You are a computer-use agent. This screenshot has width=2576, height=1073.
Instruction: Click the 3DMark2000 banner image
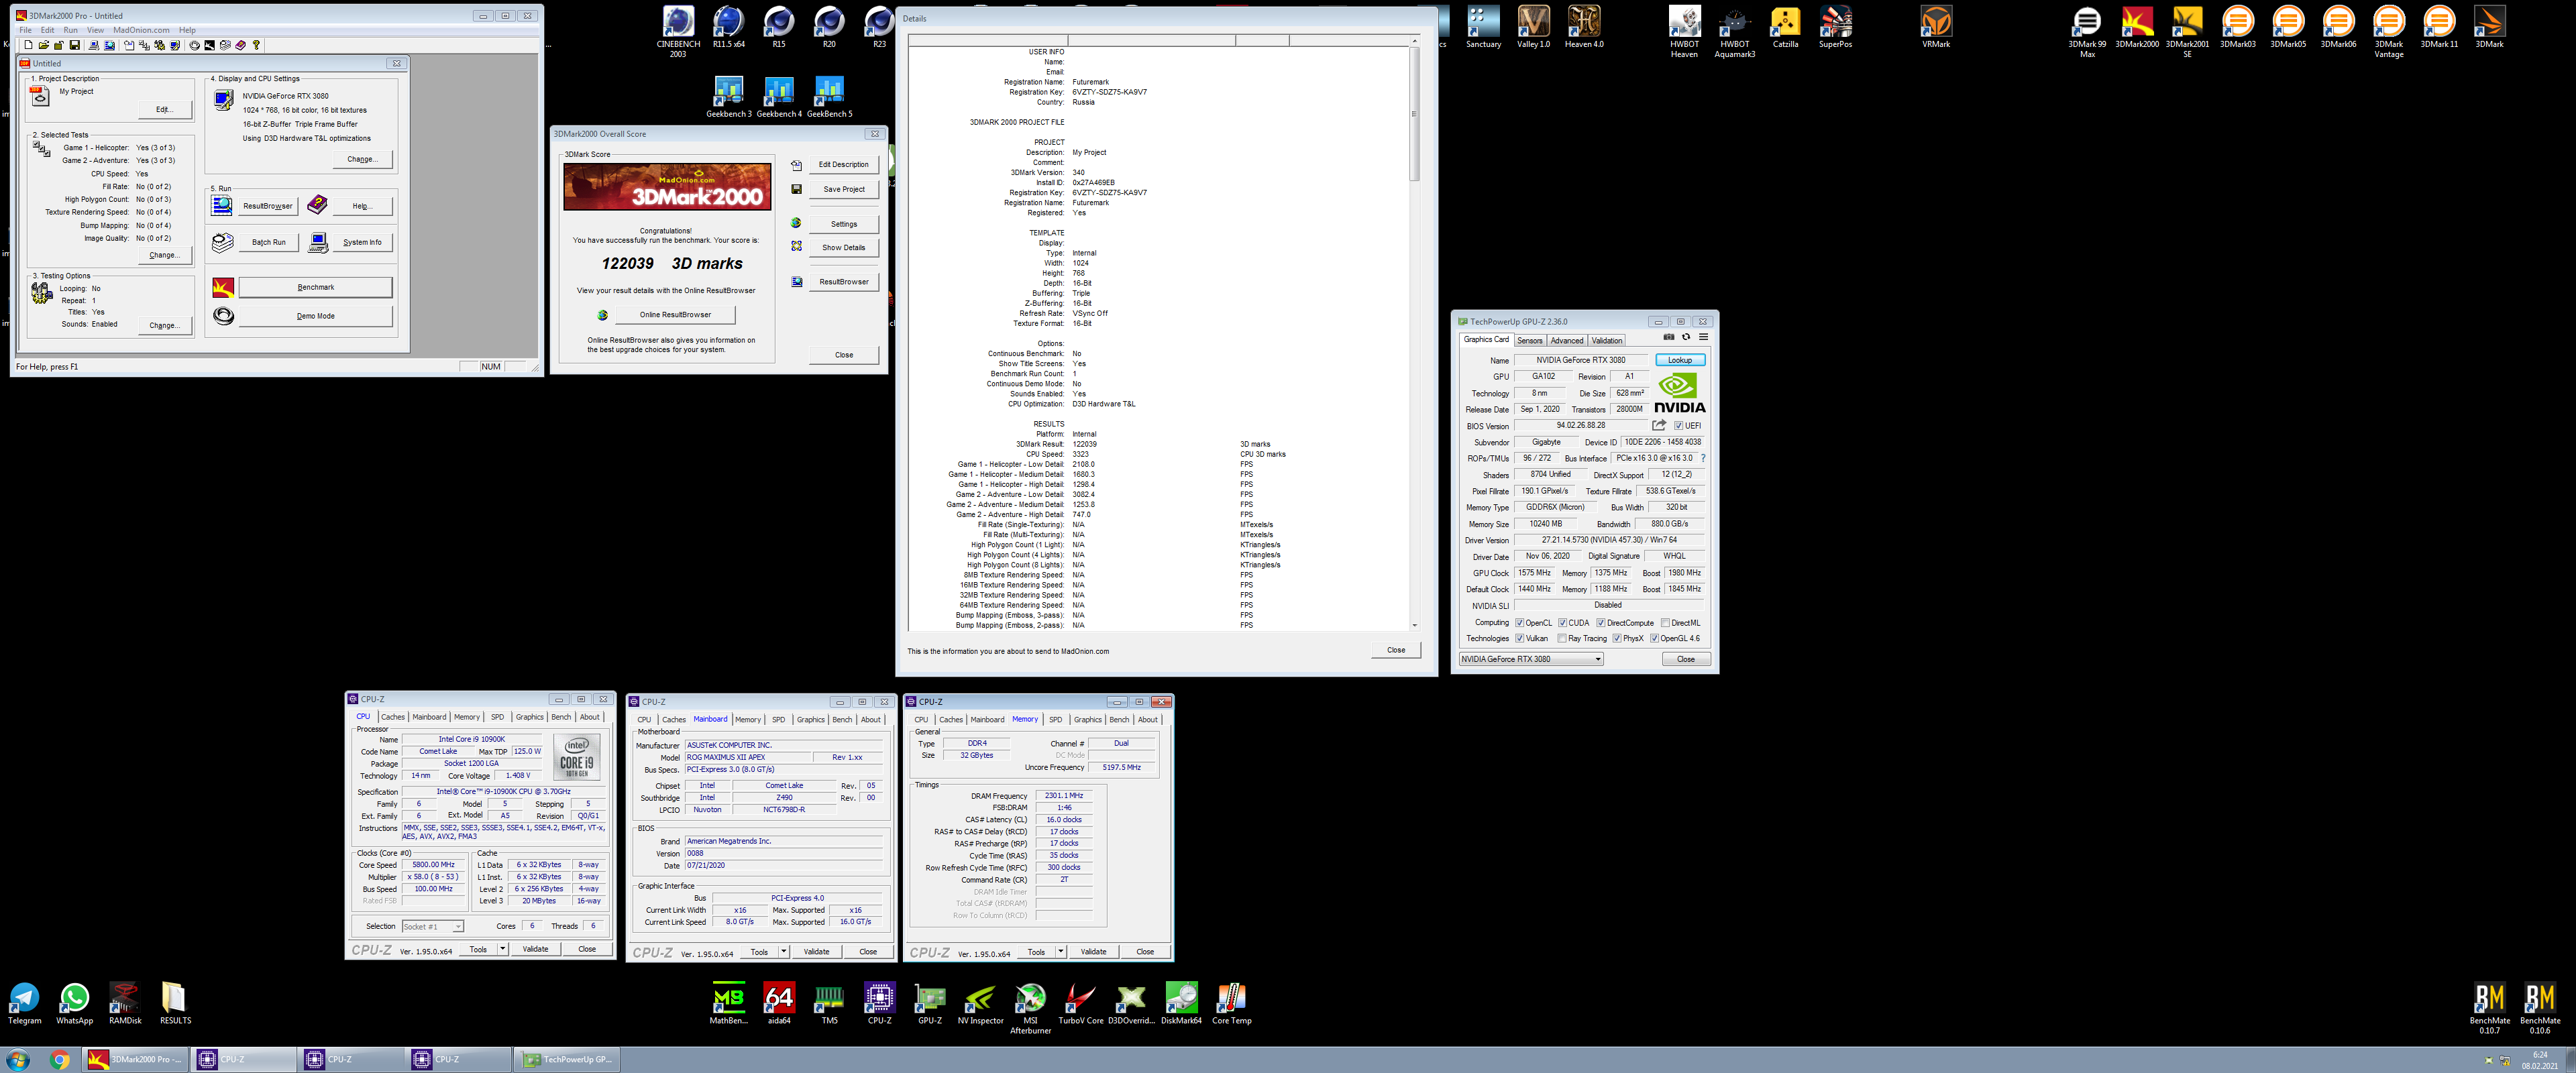666,187
